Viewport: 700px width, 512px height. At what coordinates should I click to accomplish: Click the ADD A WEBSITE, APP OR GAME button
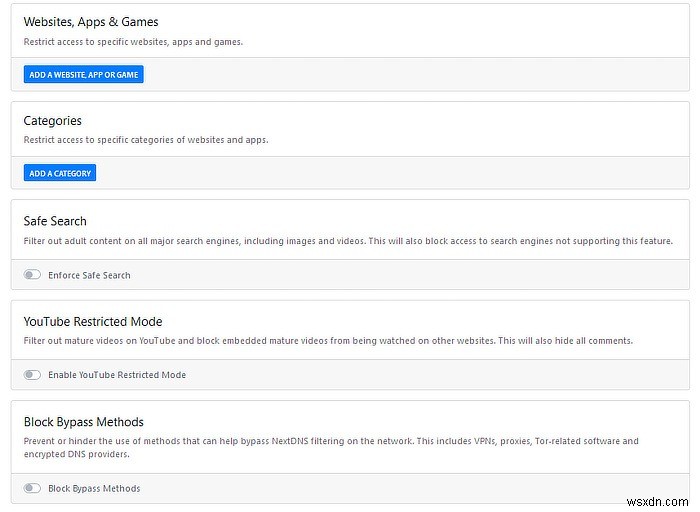click(84, 74)
